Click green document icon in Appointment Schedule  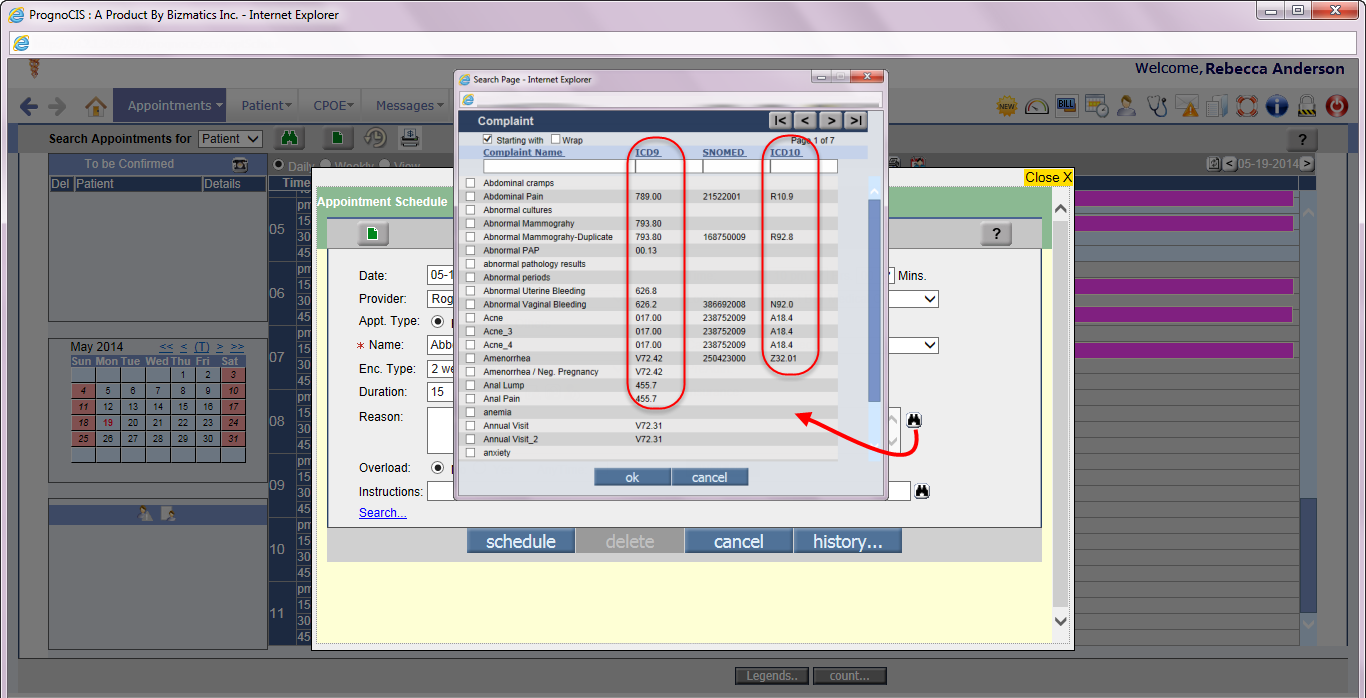373,234
